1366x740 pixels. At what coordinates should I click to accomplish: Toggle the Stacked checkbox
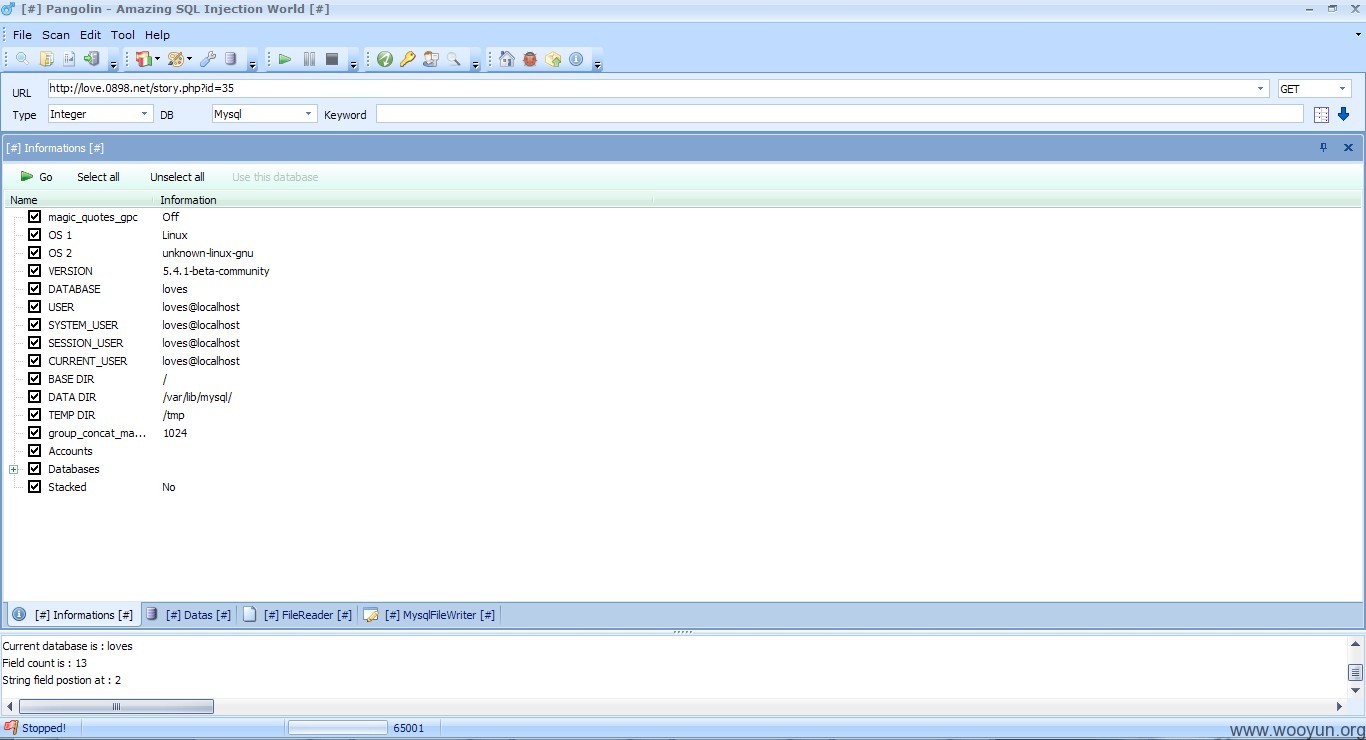[35, 487]
